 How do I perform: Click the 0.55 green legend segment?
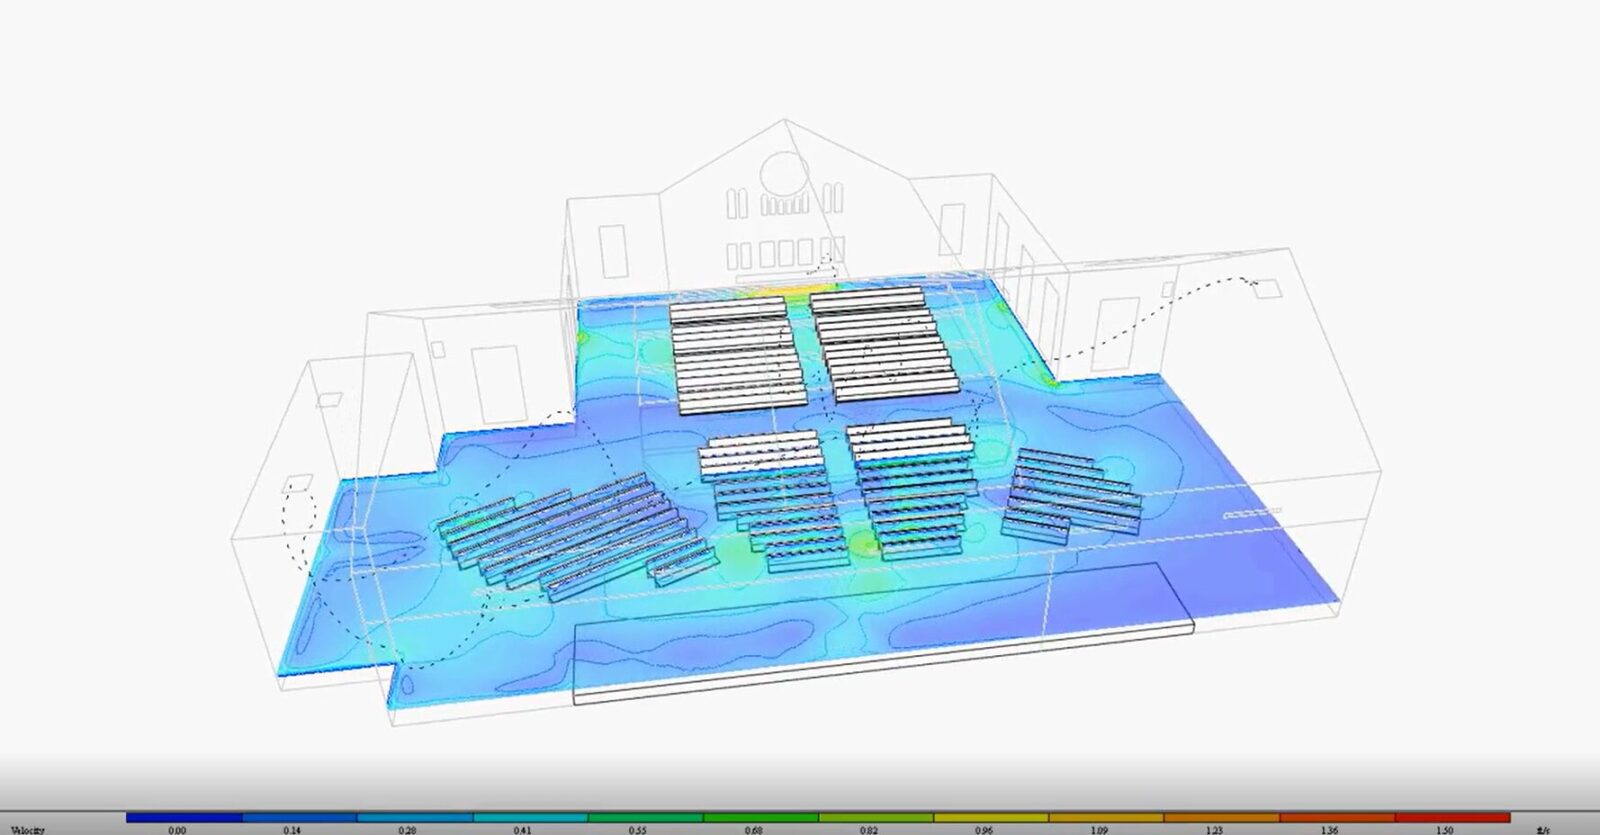pyautogui.click(x=645, y=818)
